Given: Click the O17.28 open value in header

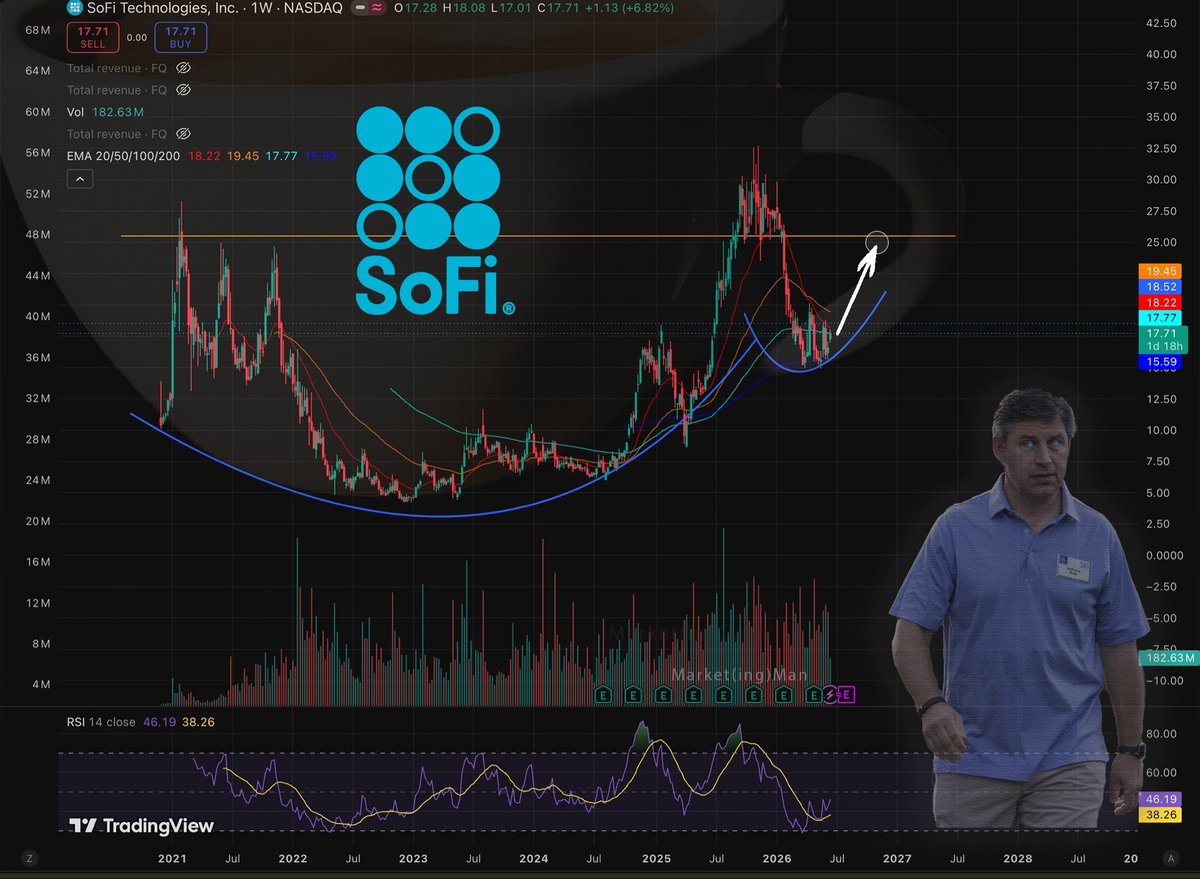Looking at the screenshot, I should pyautogui.click(x=418, y=8).
